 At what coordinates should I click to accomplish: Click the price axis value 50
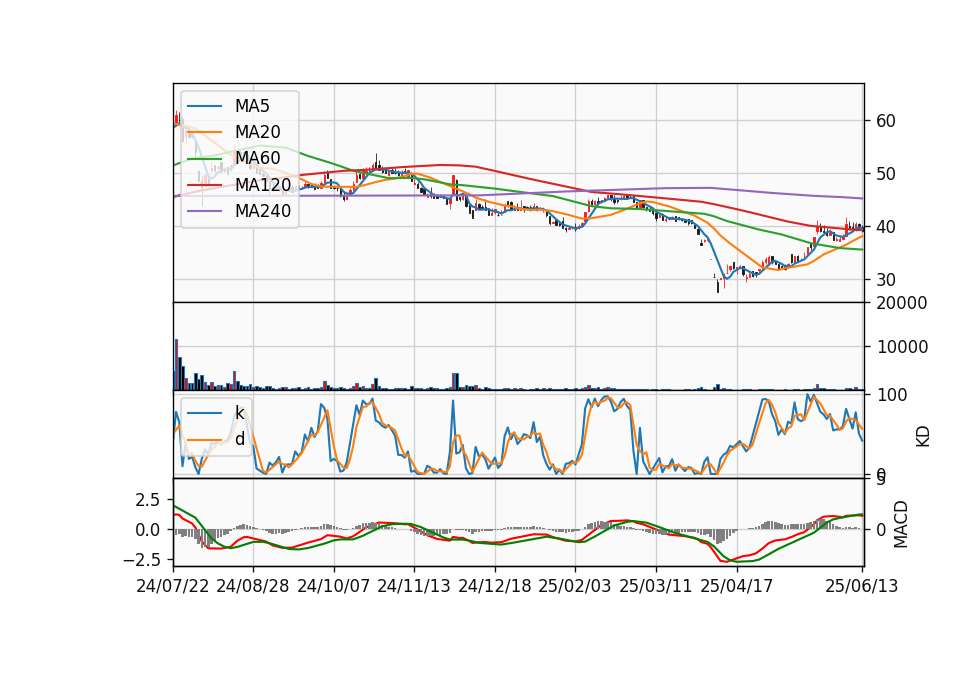(886, 174)
